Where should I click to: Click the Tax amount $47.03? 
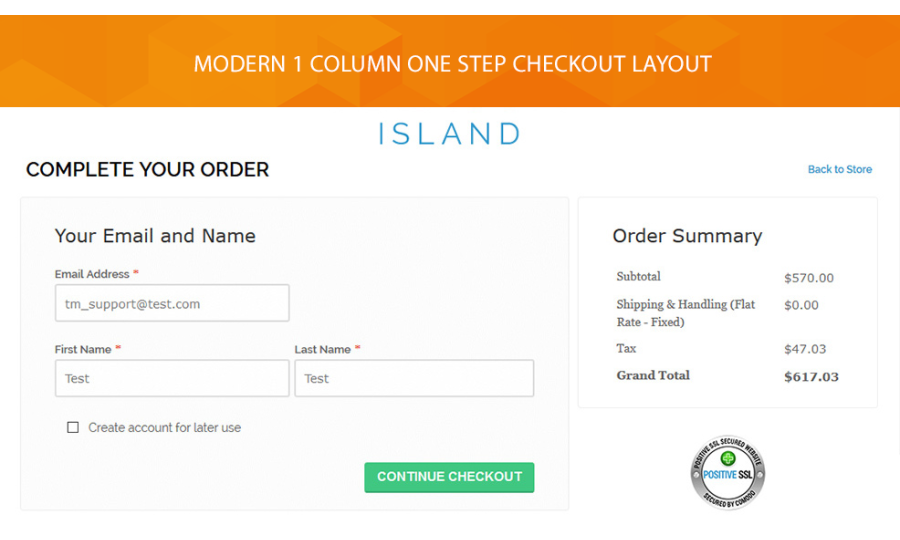click(x=805, y=349)
